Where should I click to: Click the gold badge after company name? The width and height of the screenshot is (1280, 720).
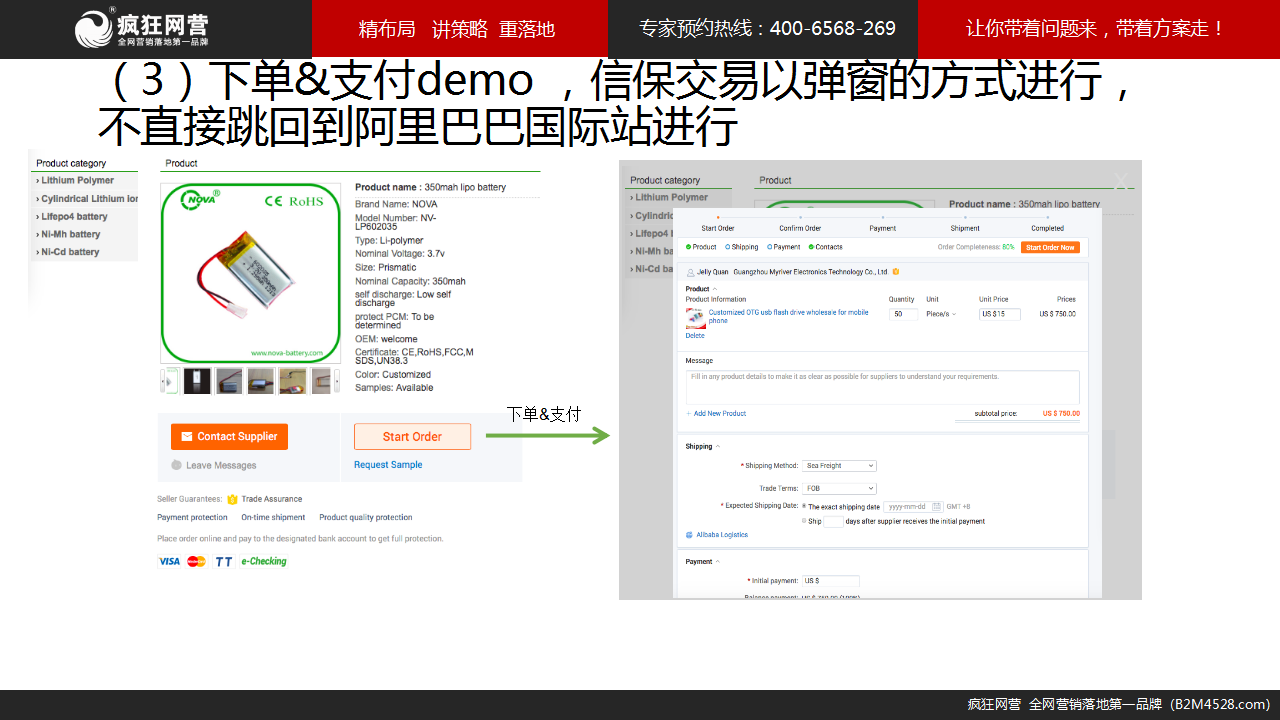[895, 271]
